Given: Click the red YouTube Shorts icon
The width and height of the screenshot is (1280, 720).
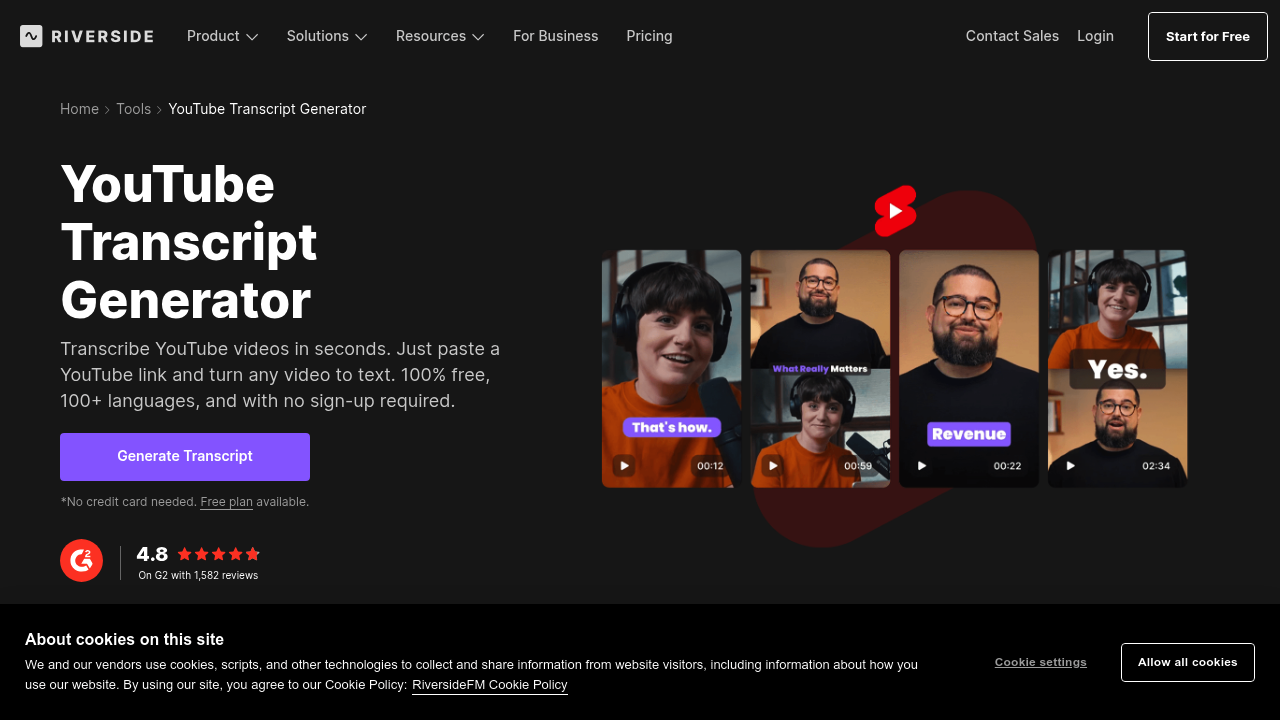Looking at the screenshot, I should 895,211.
